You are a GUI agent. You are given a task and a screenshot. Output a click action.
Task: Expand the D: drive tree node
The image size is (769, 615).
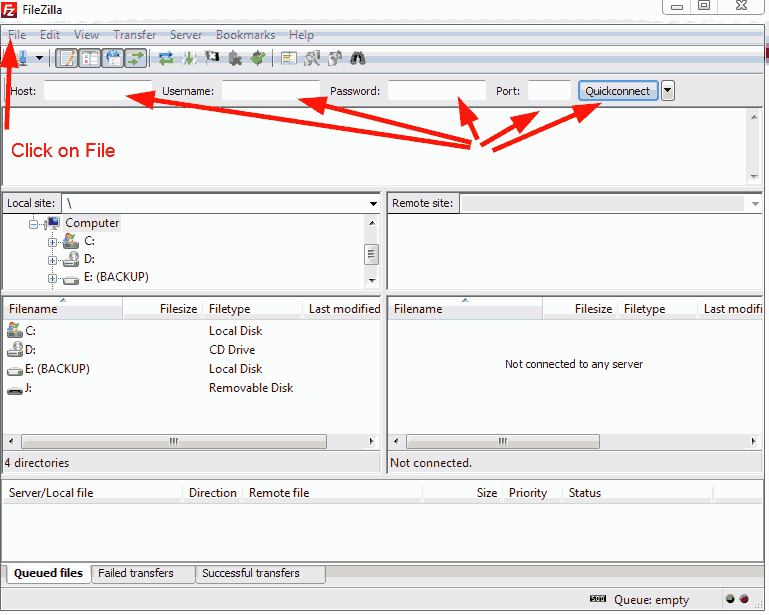pyautogui.click(x=52, y=260)
